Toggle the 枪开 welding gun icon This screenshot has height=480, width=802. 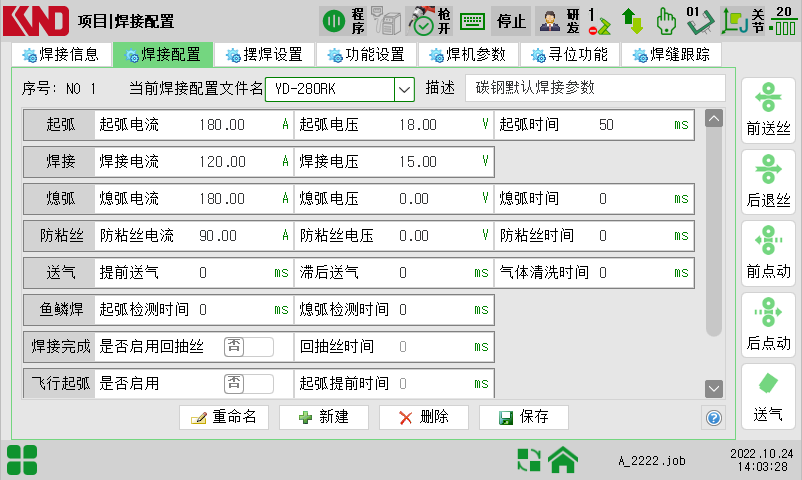(x=429, y=21)
